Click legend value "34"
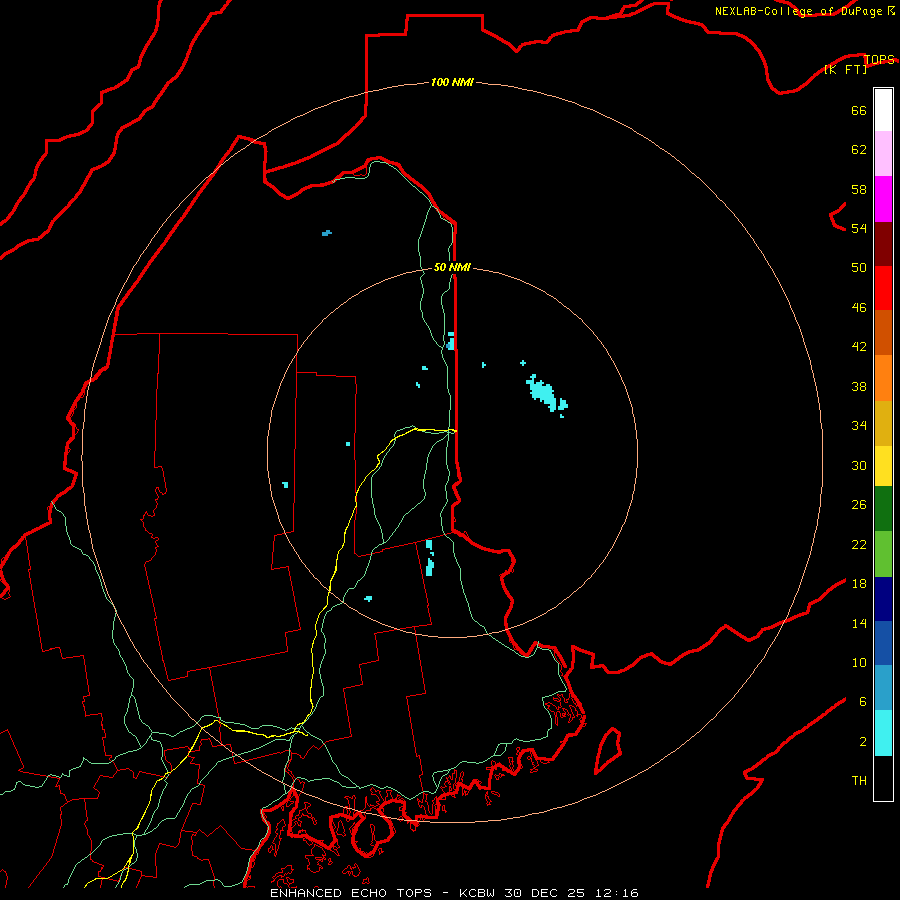 859,426
